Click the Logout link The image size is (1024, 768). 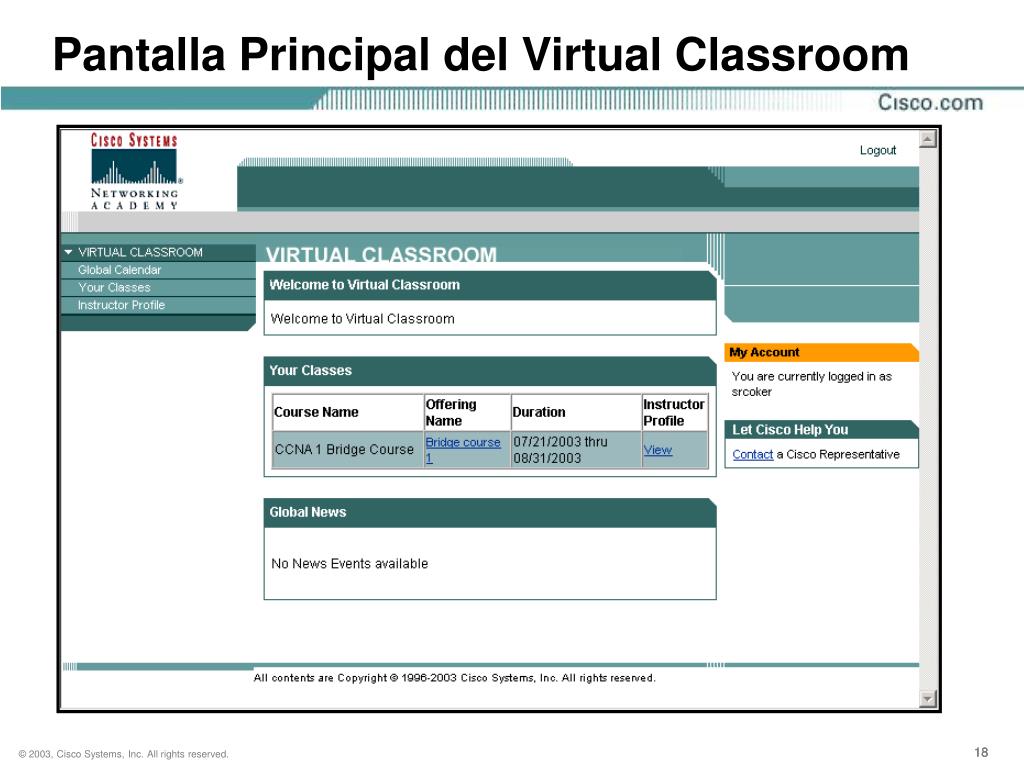tap(878, 150)
